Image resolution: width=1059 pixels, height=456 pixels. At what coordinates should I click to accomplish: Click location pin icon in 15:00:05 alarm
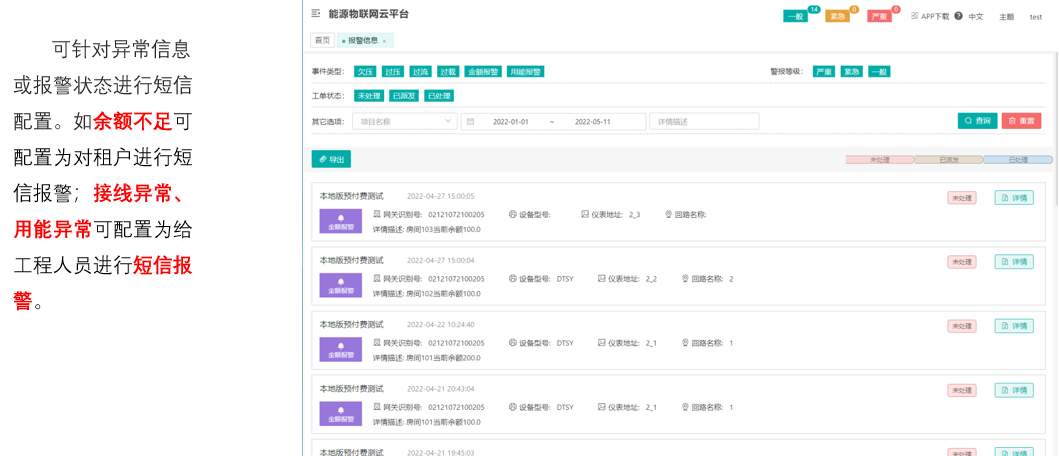pos(669,214)
